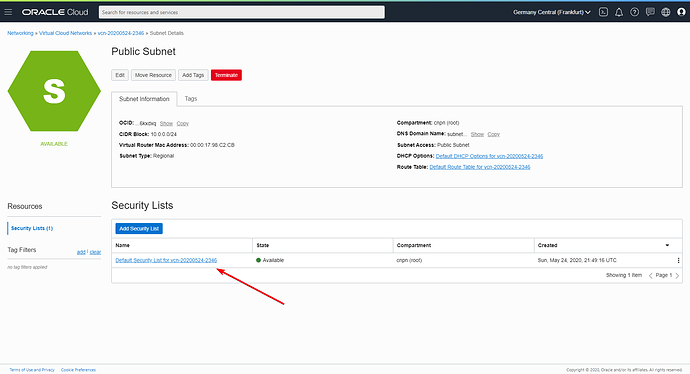Screen dimensions: 690x374
Task: Open the vcn-20200524-2346 breadcrumb link
Action: tap(121, 33)
